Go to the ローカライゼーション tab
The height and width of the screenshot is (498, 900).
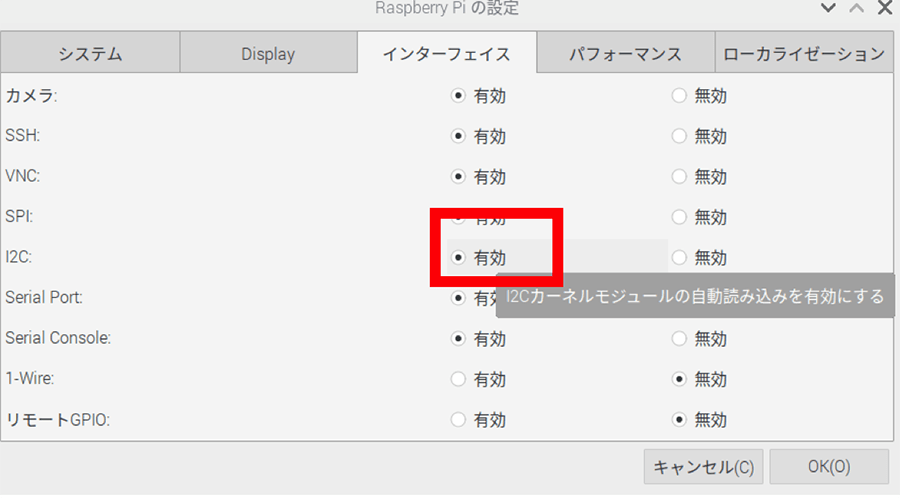point(804,53)
